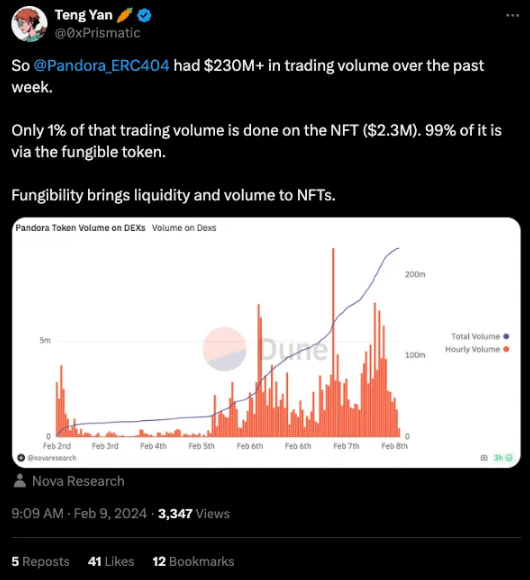Click the Teng Yan display name
530x580 pixels.
[84, 15]
